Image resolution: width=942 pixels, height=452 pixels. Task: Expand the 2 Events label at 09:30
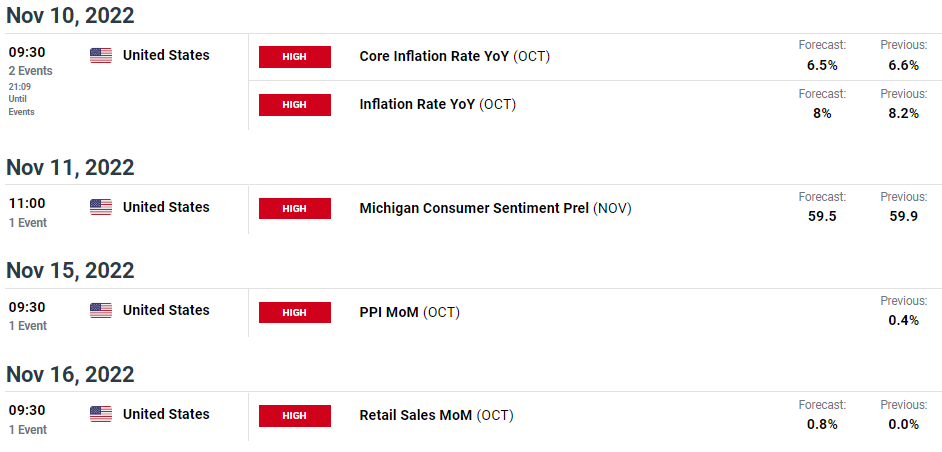click(x=31, y=71)
